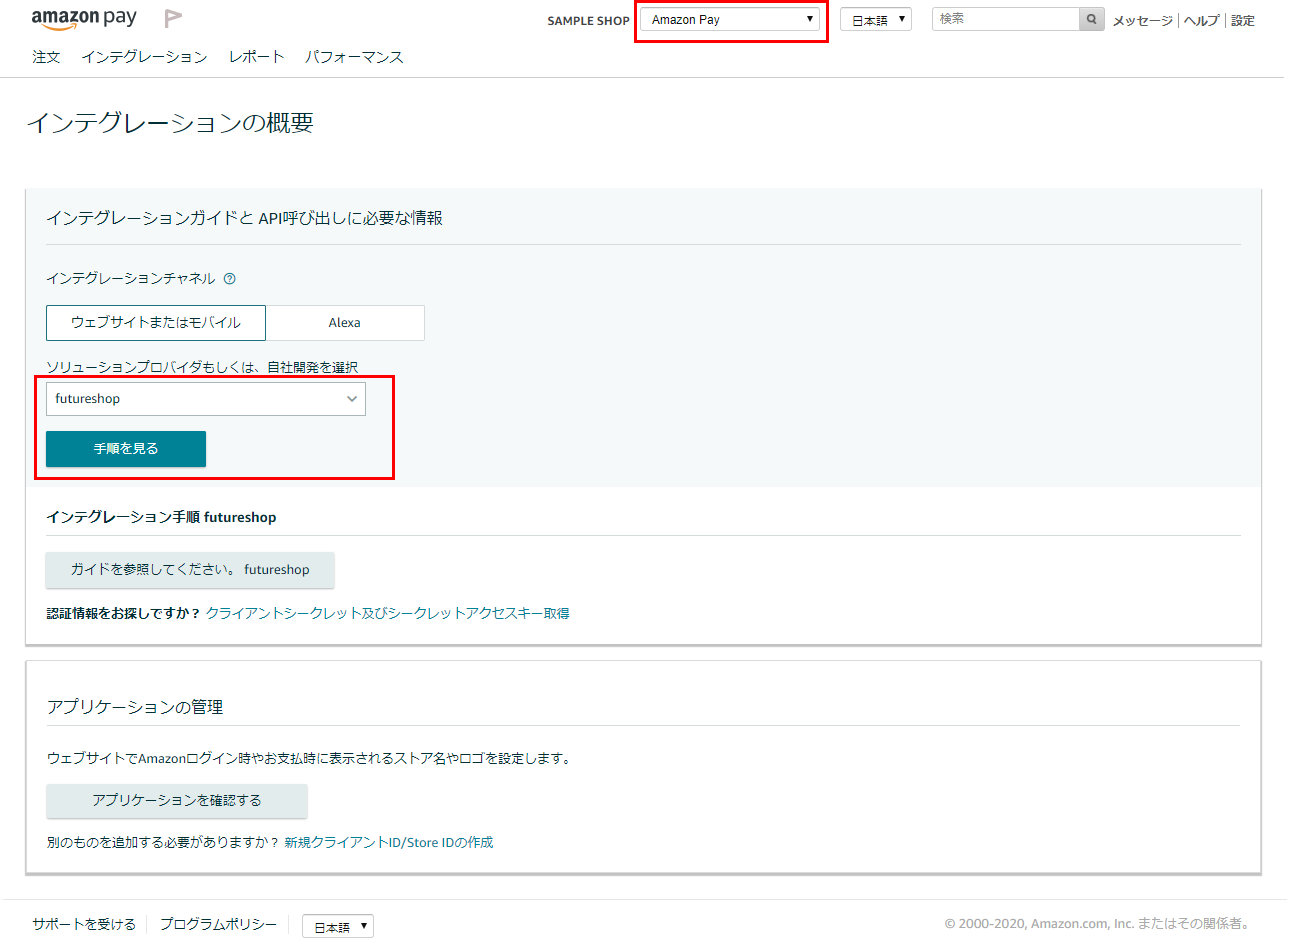Open the メッセージ link
The height and width of the screenshot is (948, 1290).
tap(1142, 20)
